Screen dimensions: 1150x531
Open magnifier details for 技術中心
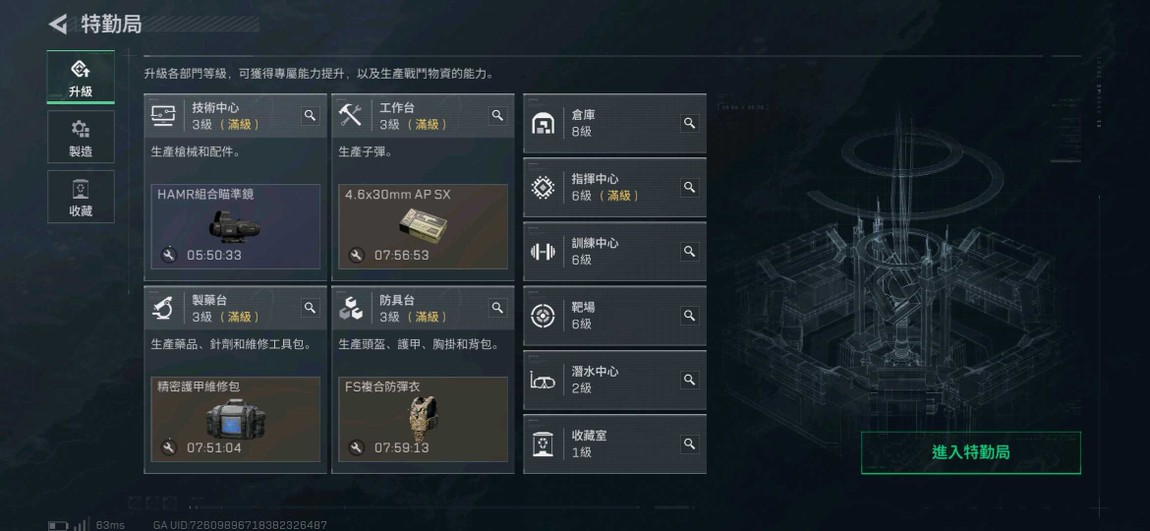tap(310, 115)
